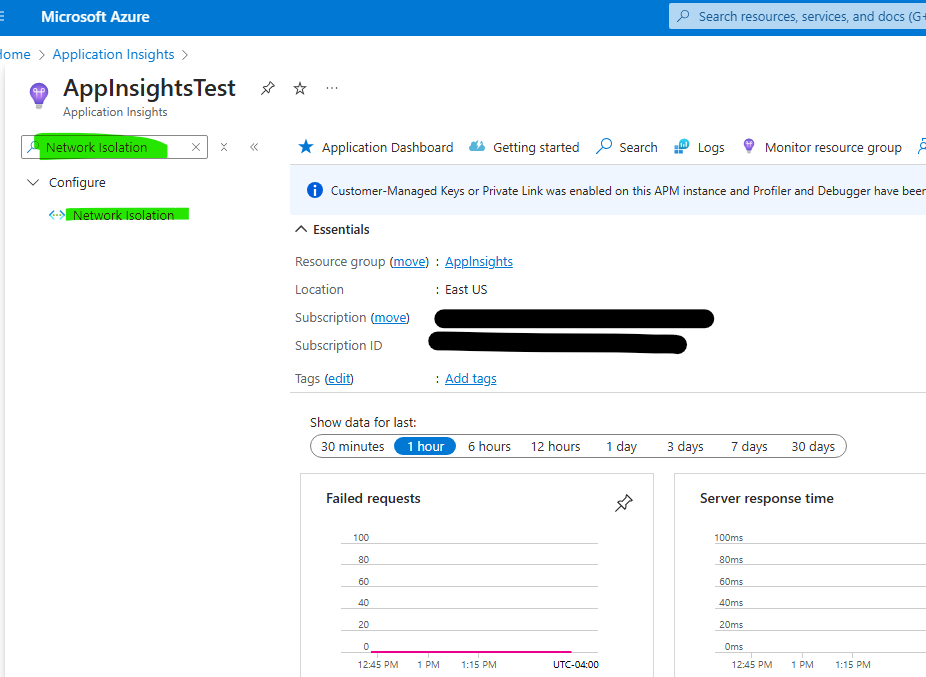
Task: Open Application Dashboard from the toolbar
Action: coord(376,147)
